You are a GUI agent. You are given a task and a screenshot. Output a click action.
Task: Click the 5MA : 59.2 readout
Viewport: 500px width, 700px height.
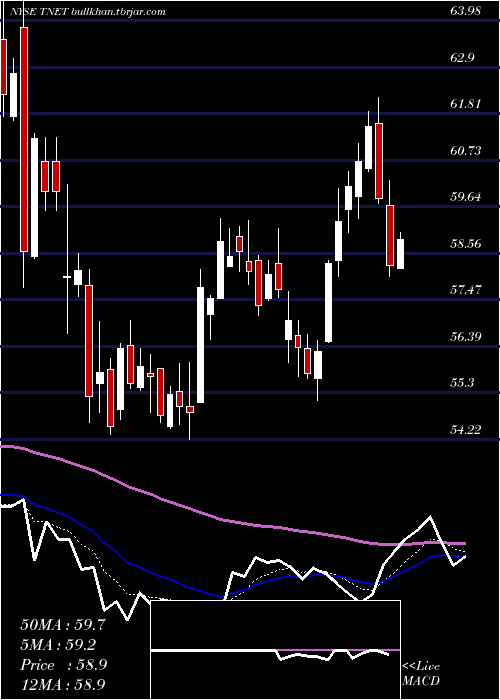coord(58,645)
